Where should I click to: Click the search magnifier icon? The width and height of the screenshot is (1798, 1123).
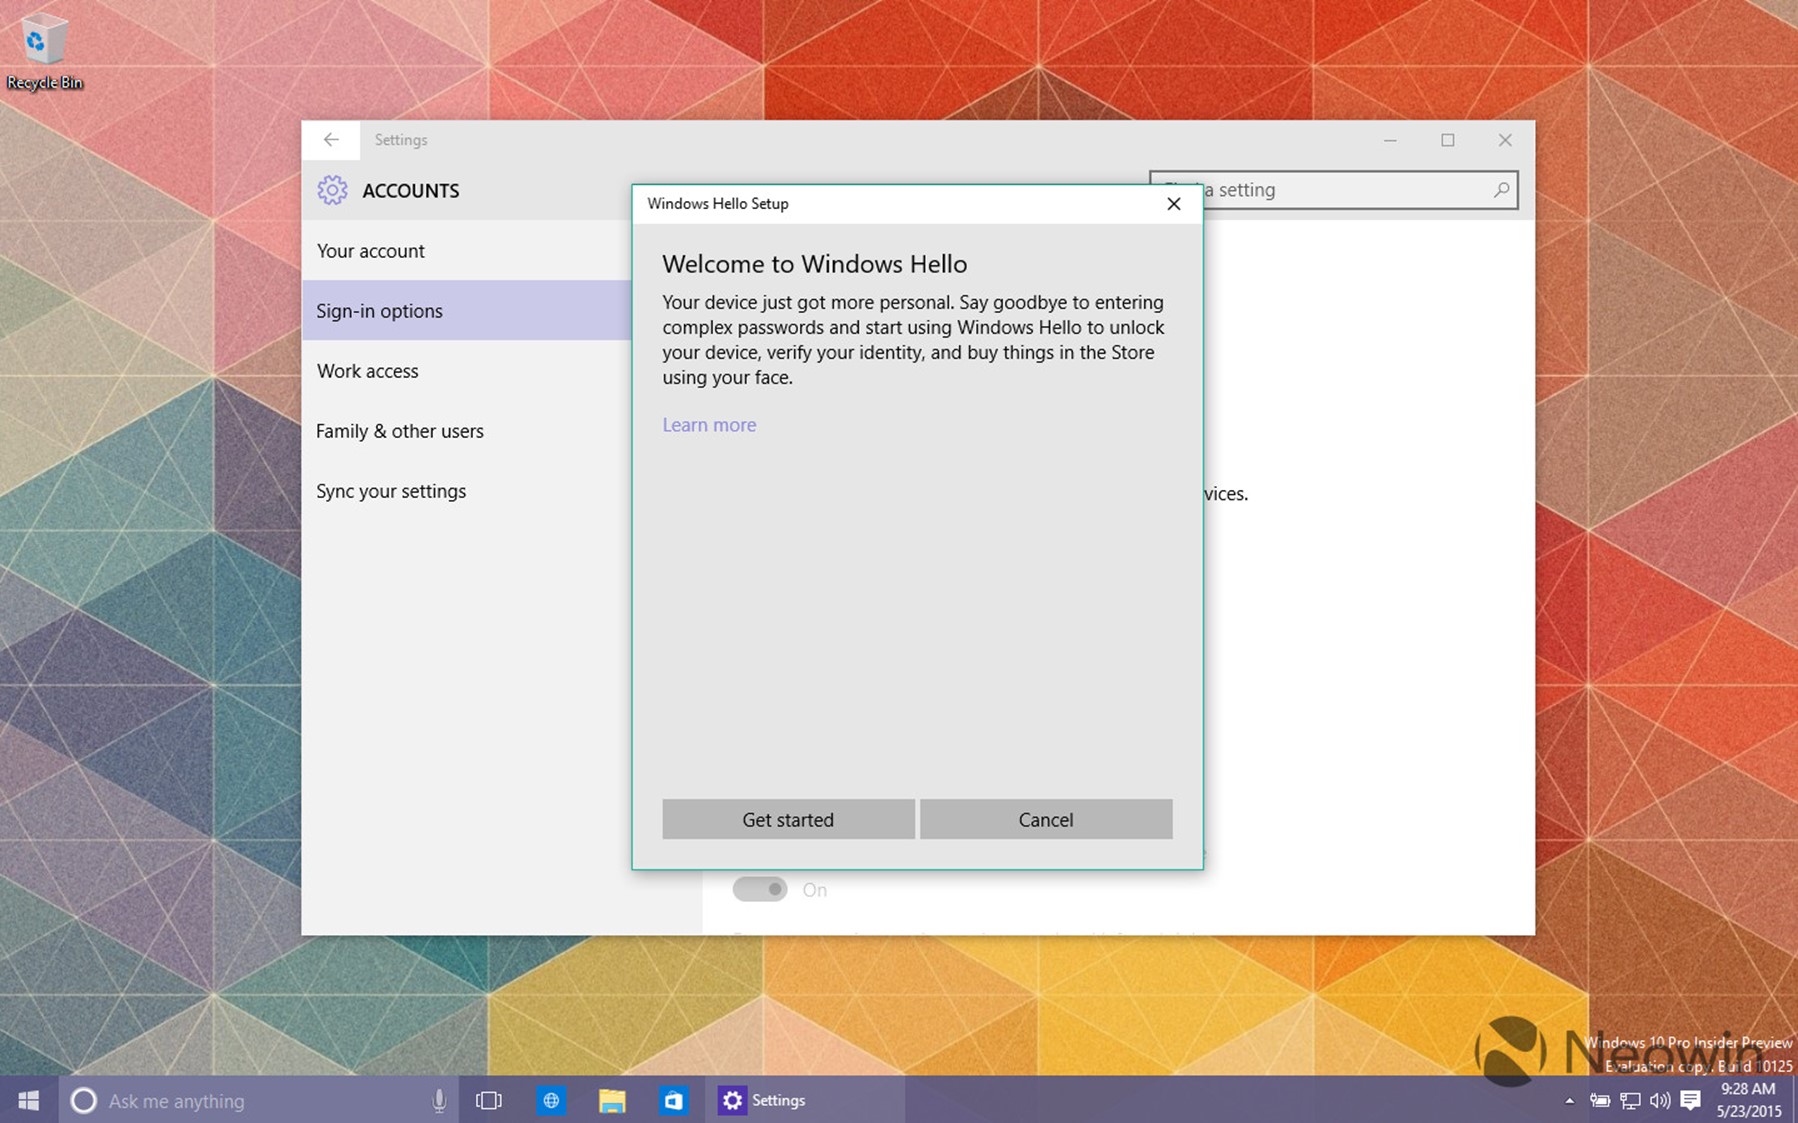[1500, 190]
